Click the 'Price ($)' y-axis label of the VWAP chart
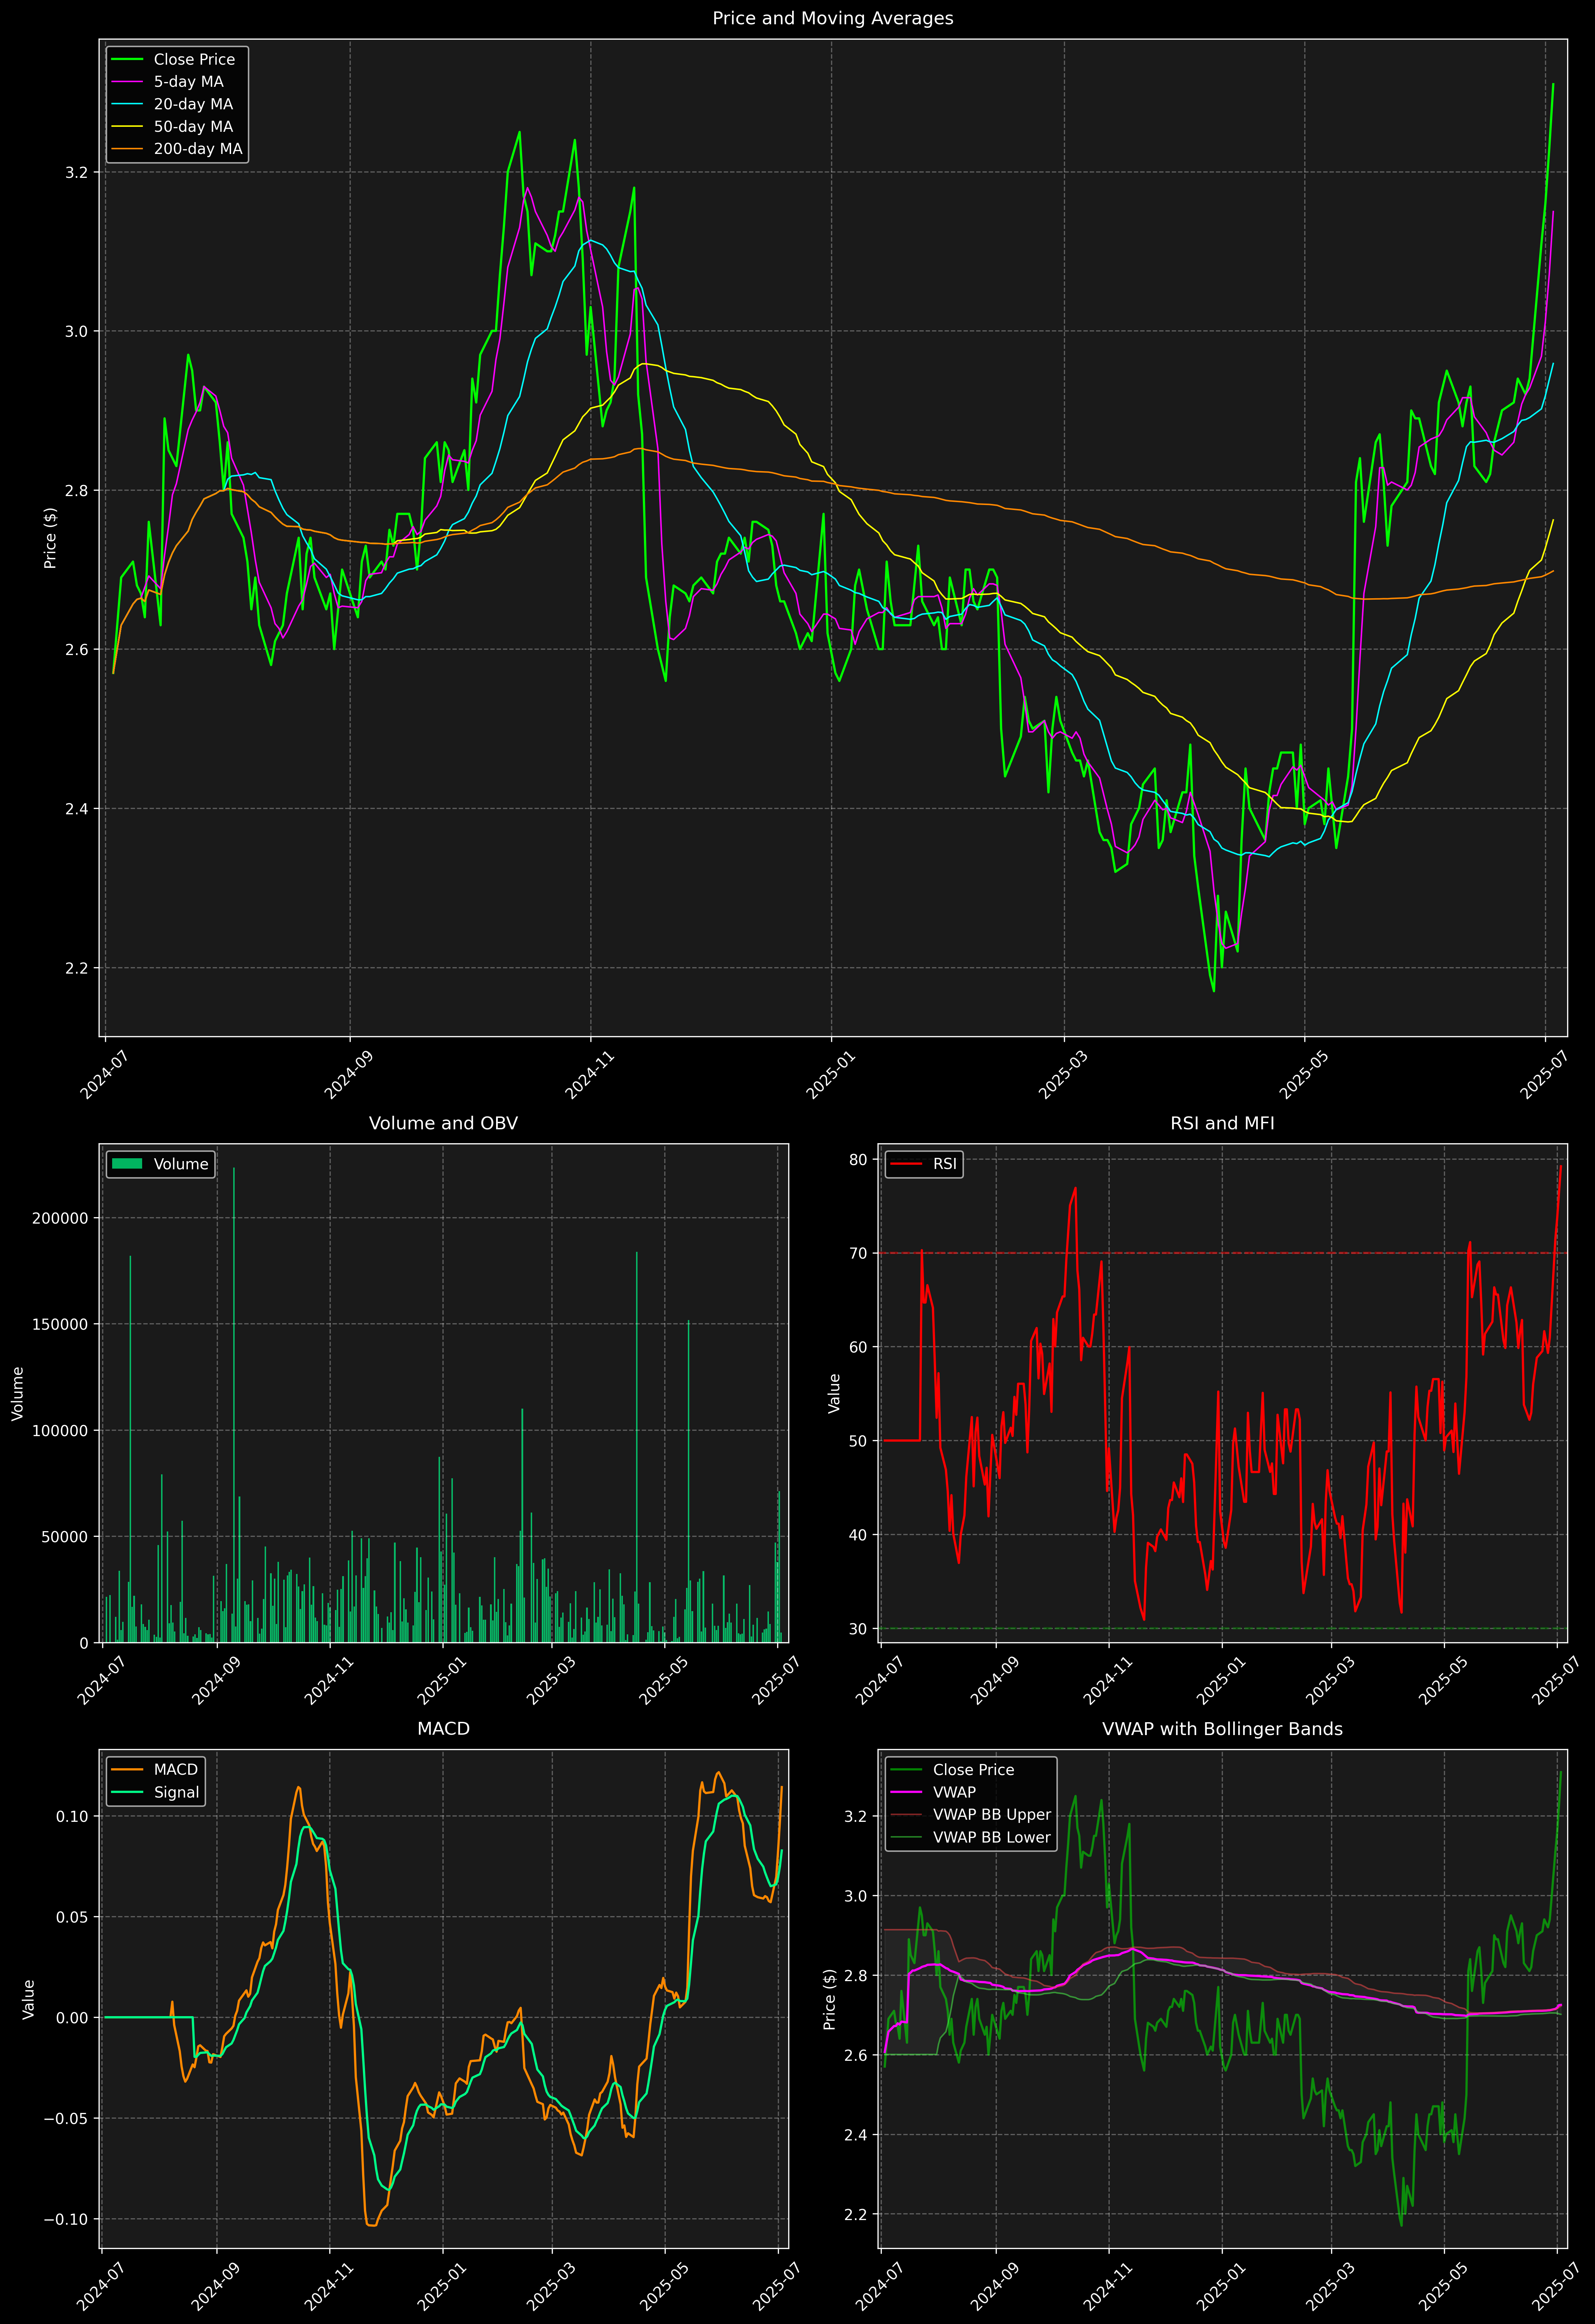The image size is (1595, 2324). [829, 1999]
